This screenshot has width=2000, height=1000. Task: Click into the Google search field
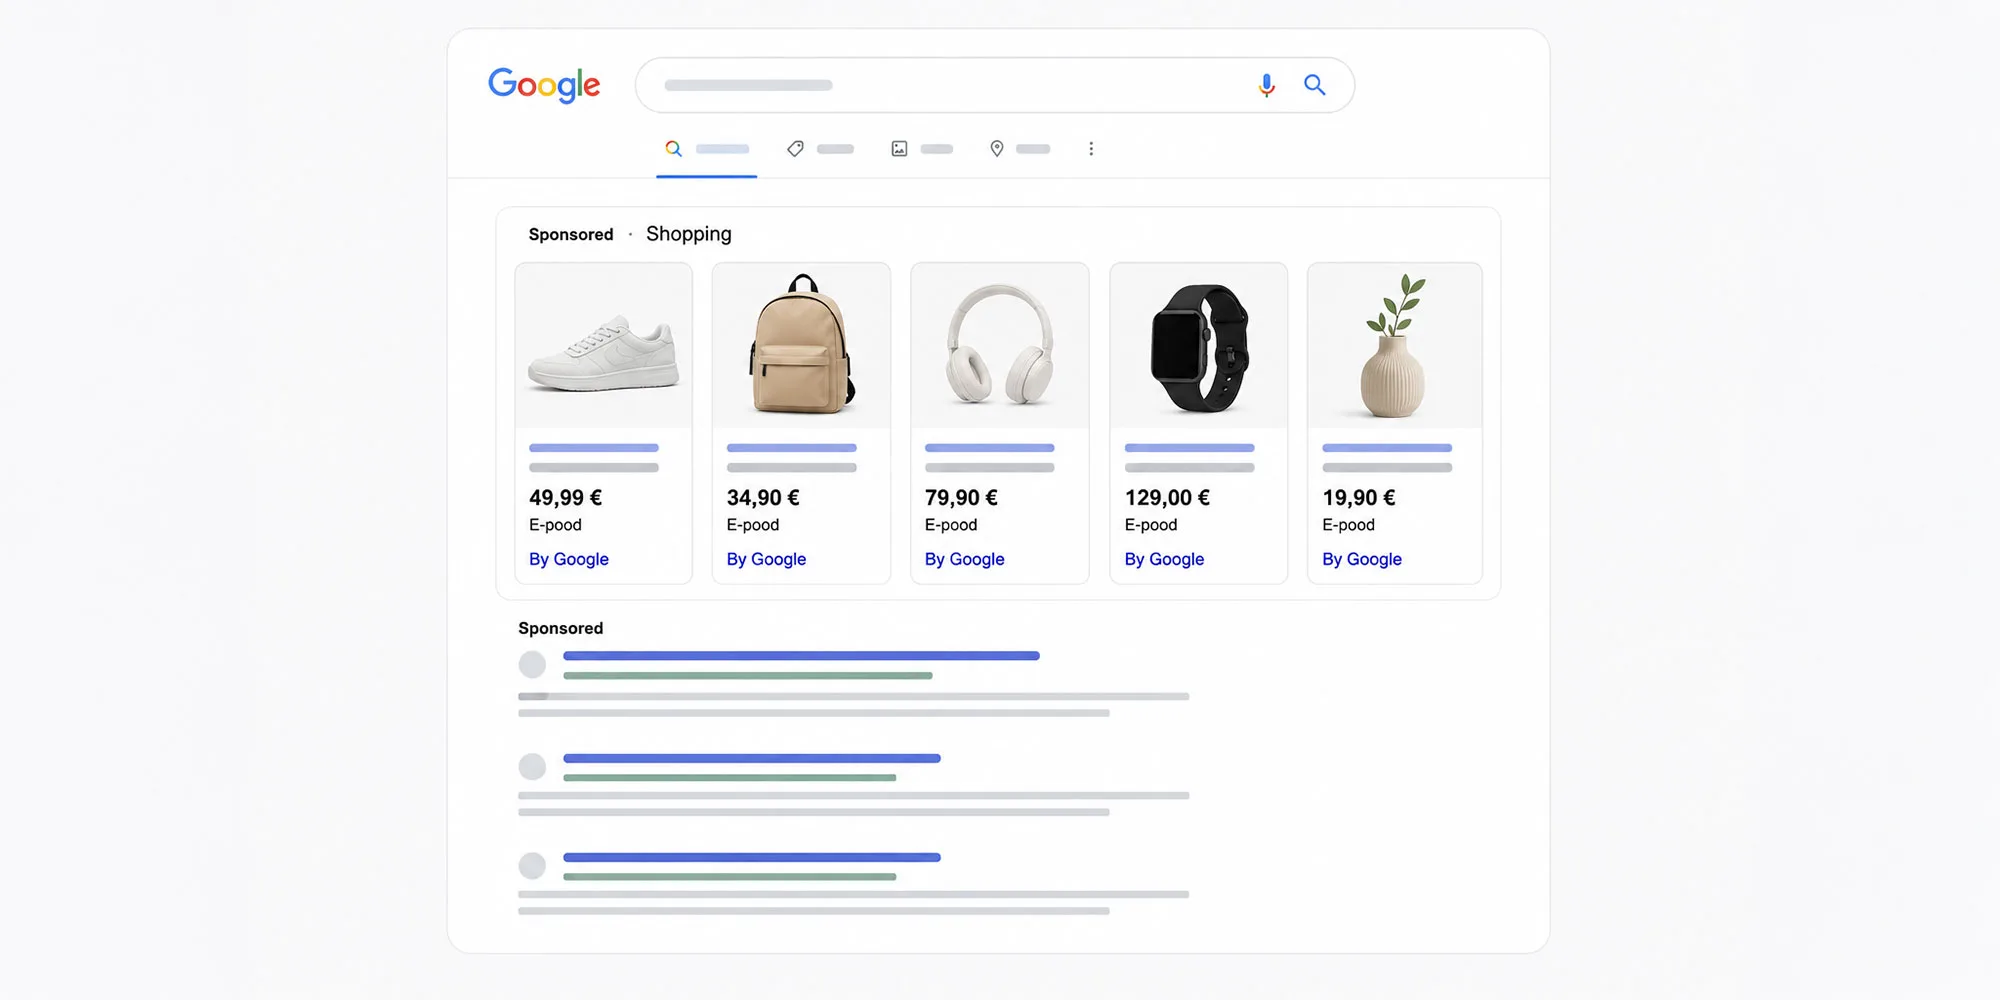[995, 85]
